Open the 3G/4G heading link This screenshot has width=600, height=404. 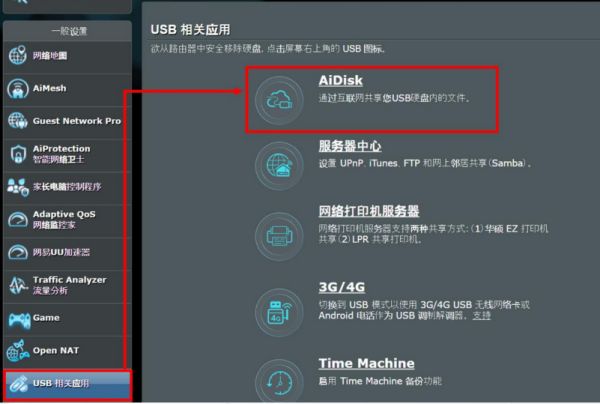click(x=341, y=287)
